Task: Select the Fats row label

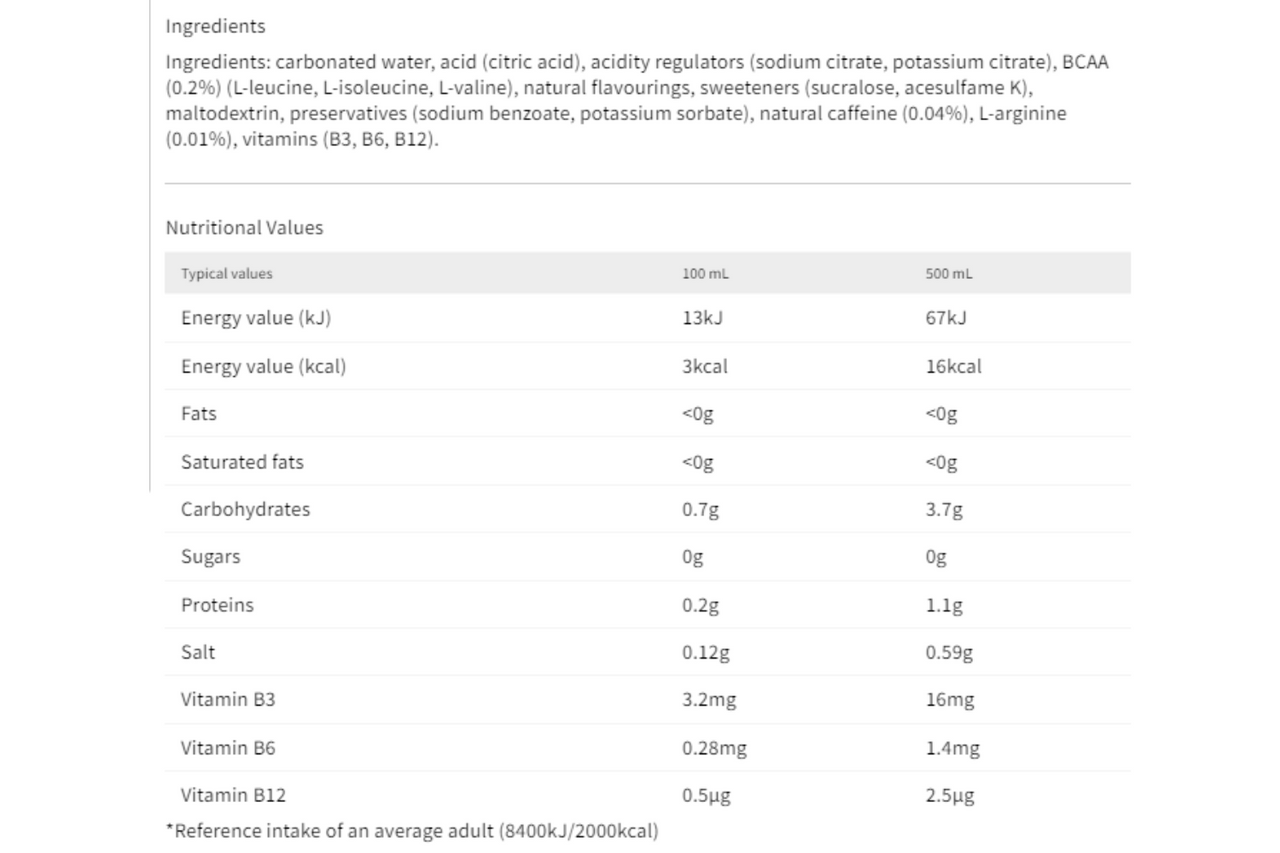Action: tap(198, 413)
